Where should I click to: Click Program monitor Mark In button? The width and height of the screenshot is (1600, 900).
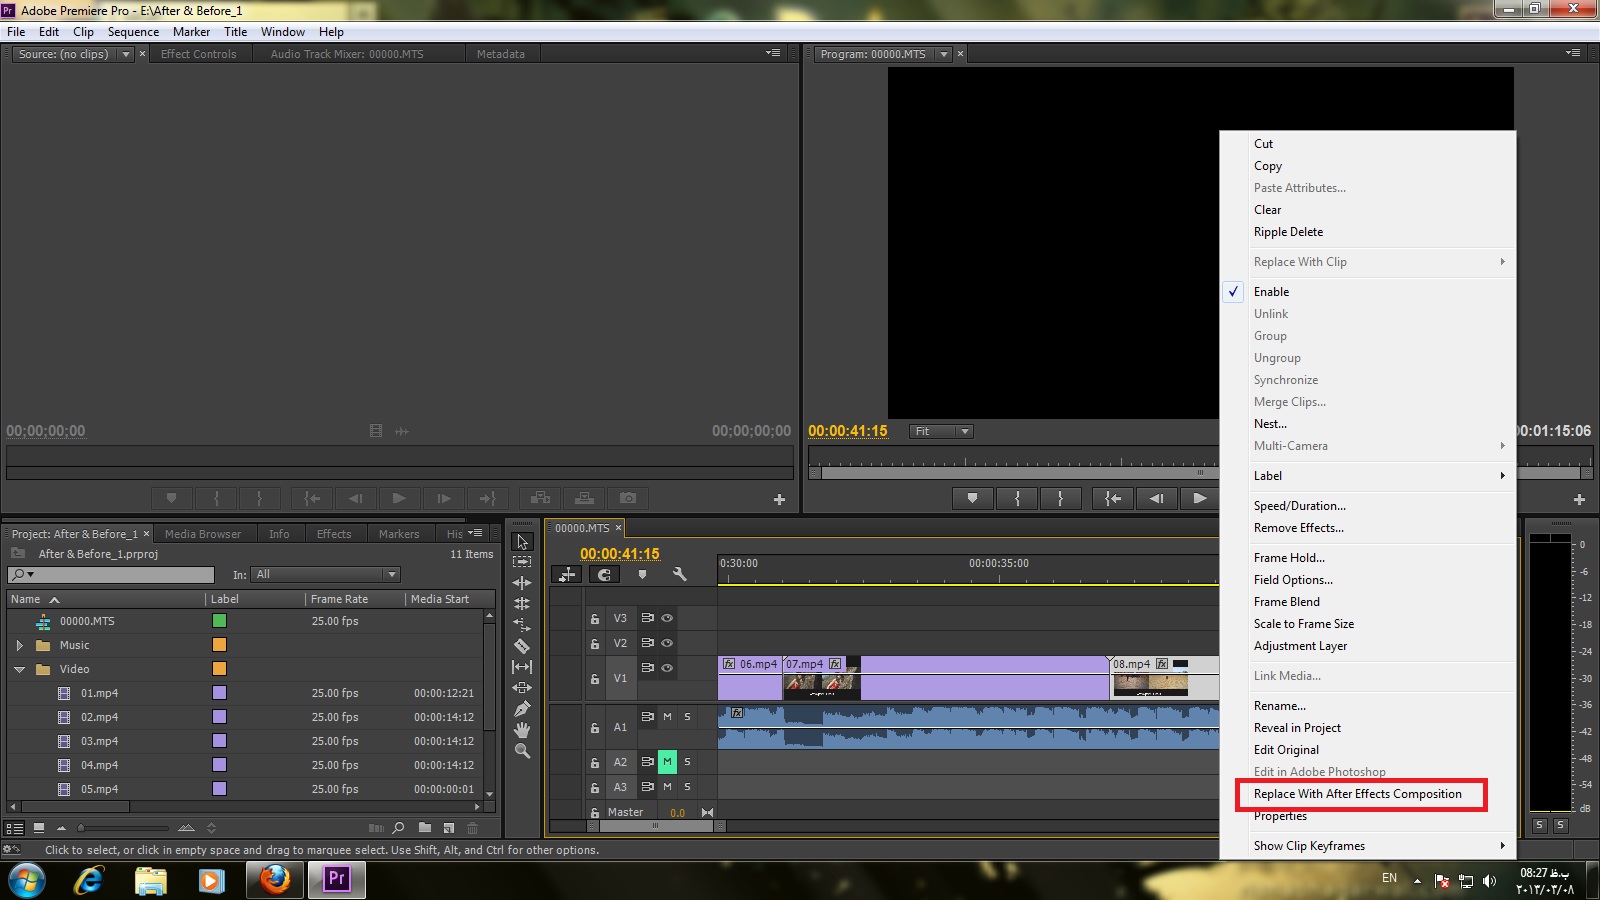(1017, 498)
